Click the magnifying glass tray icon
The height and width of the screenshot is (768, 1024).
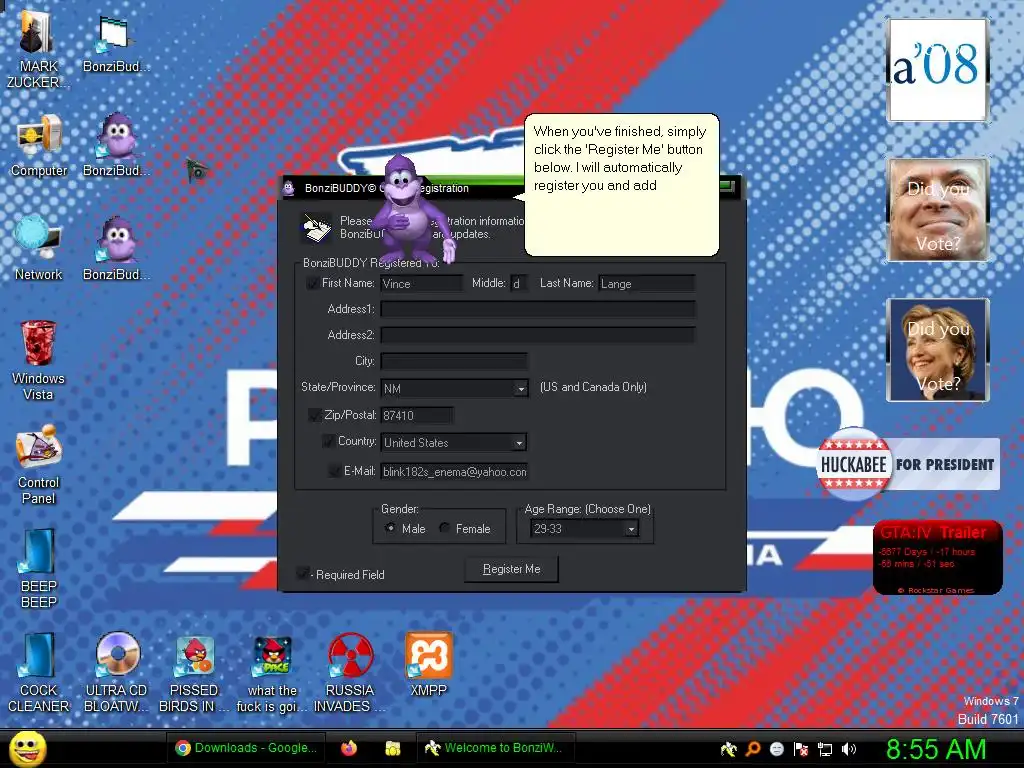[x=753, y=749]
